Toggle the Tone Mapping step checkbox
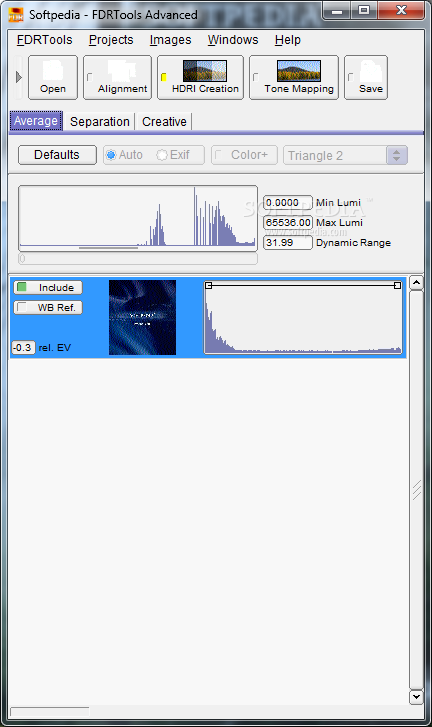 tap(255, 77)
